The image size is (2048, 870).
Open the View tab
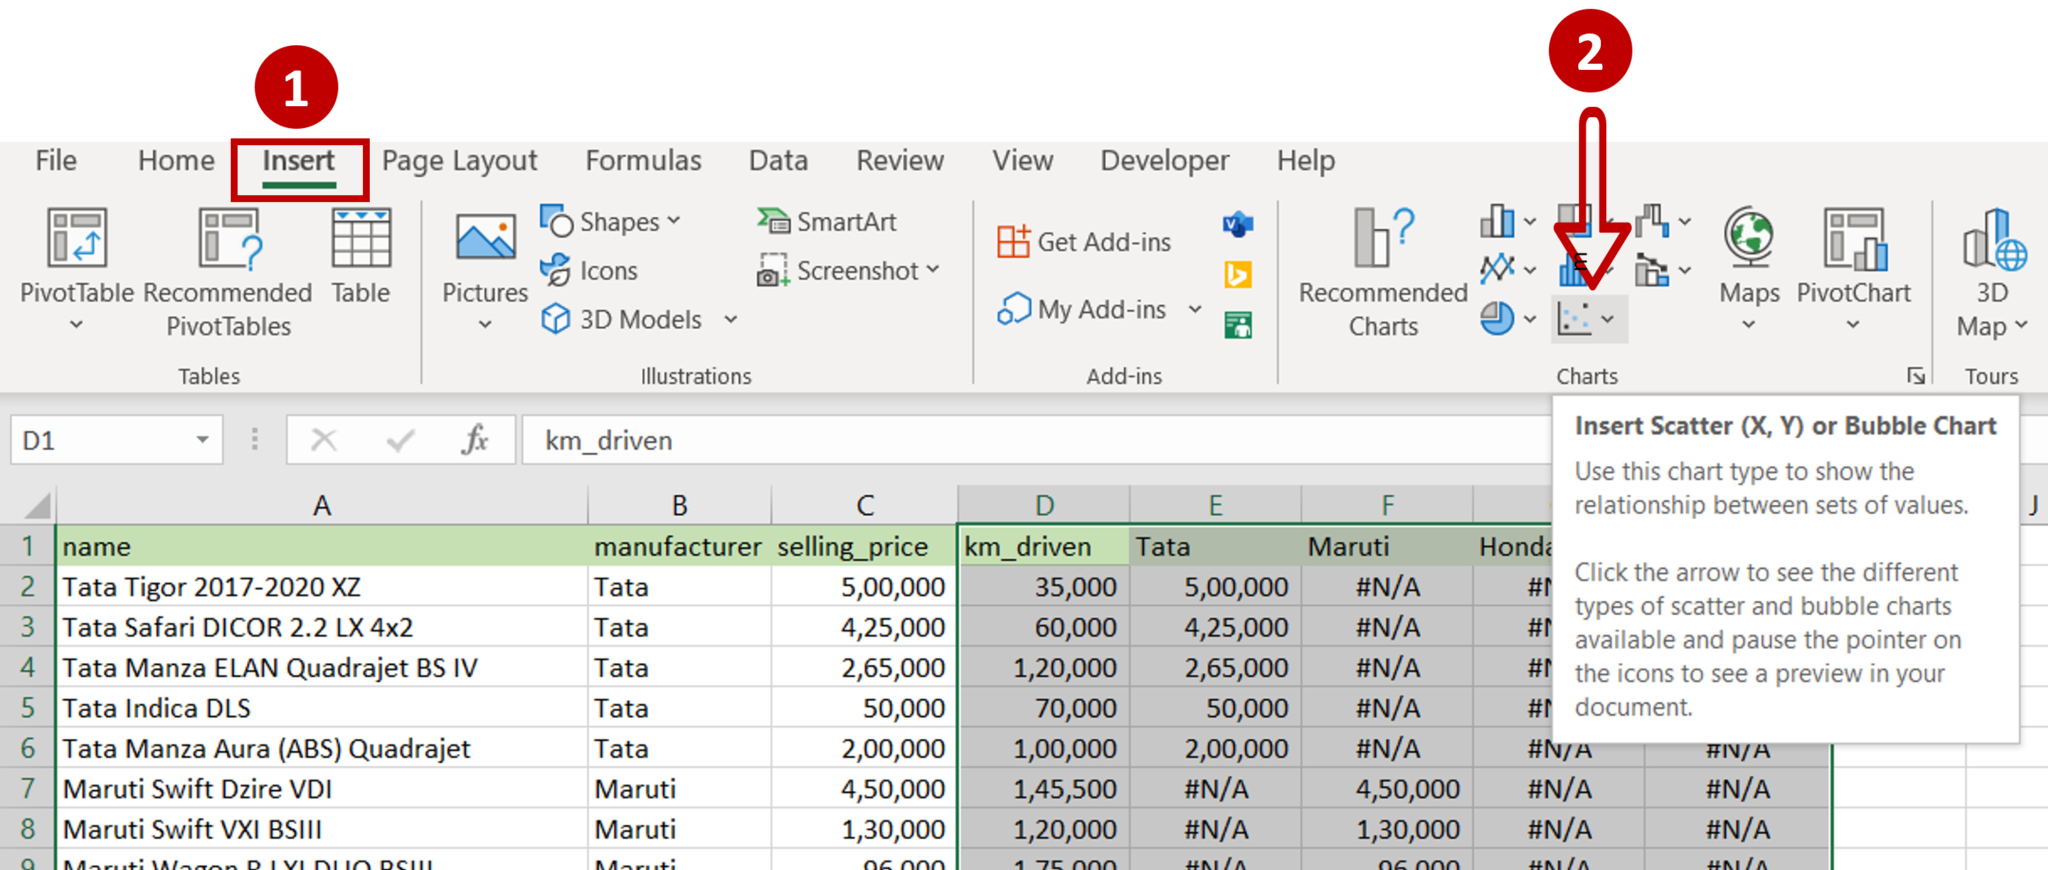tap(1023, 160)
